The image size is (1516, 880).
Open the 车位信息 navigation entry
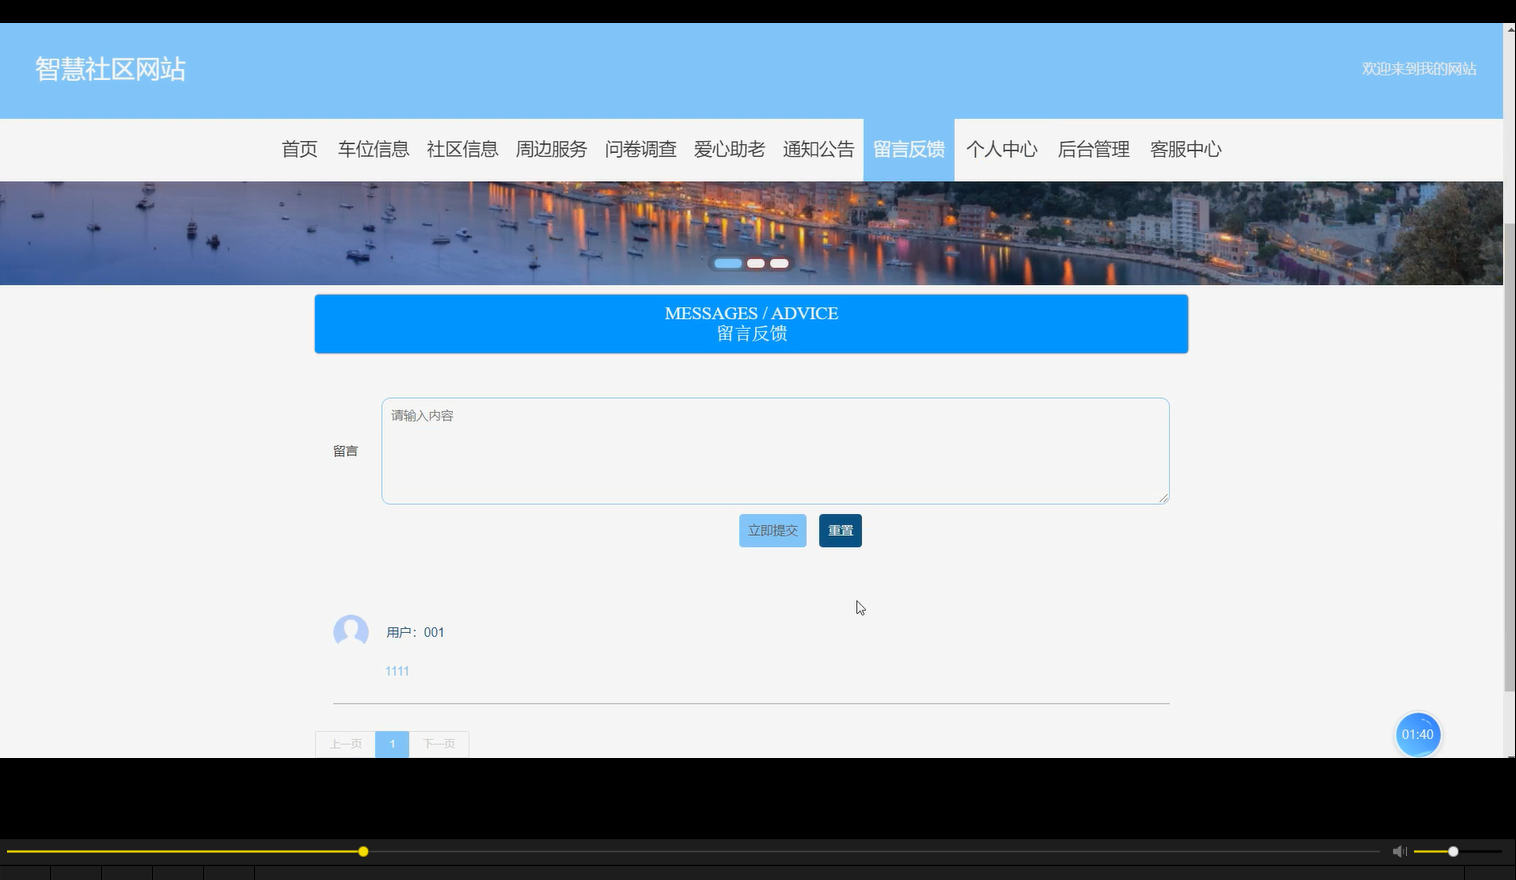(x=373, y=149)
